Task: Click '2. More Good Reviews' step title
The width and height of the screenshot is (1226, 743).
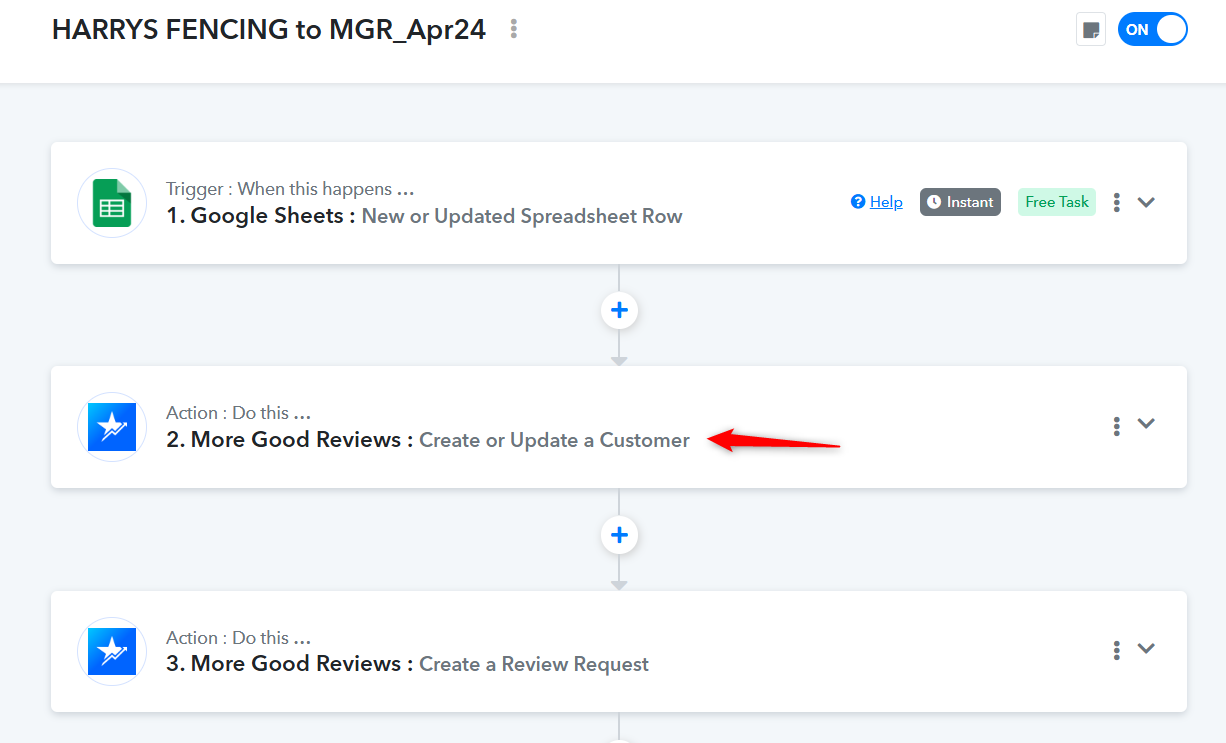Action: (289, 440)
